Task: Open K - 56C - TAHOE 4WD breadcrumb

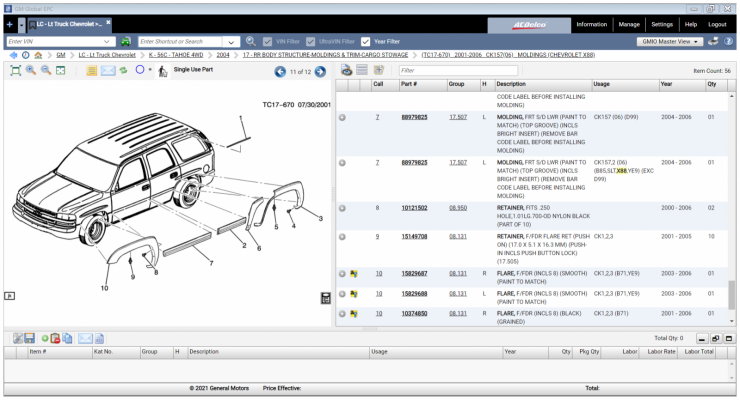Action: pyautogui.click(x=176, y=55)
